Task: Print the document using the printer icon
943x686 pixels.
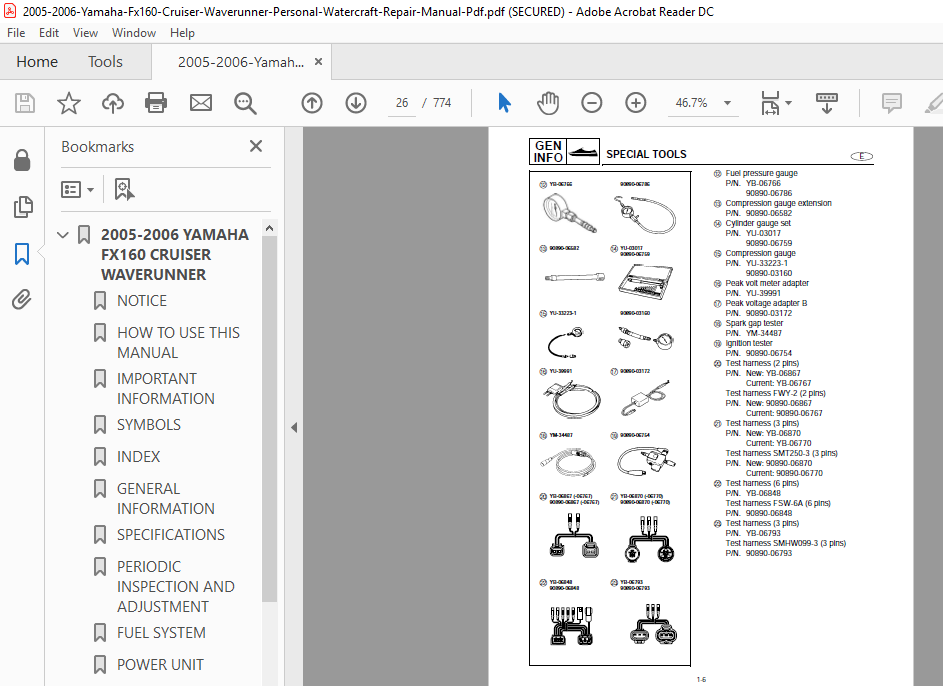Action: (x=156, y=103)
